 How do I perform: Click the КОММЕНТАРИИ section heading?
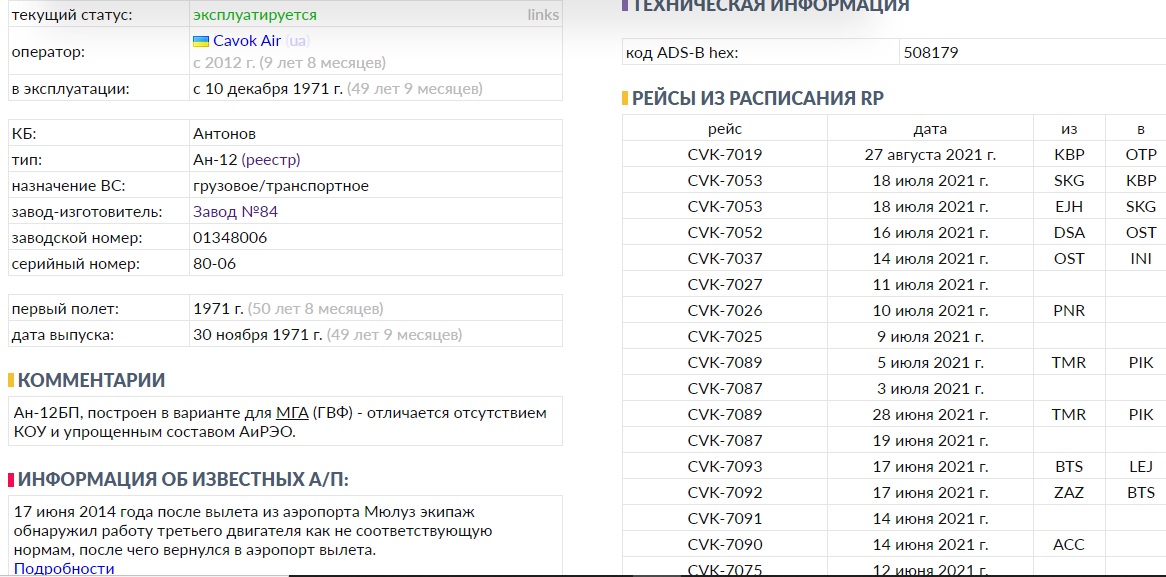tap(91, 381)
